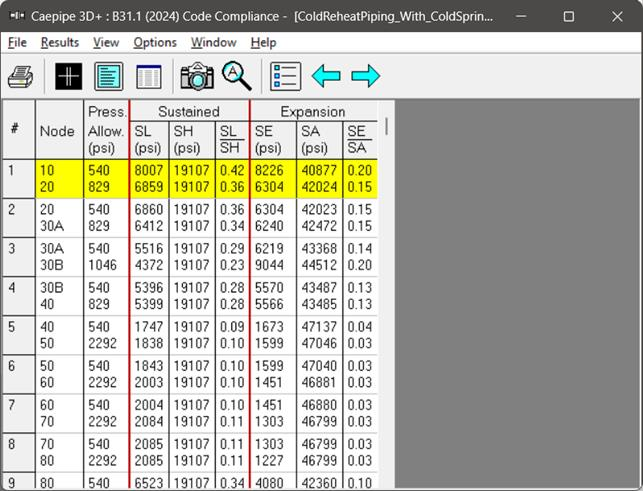Open the File menu

point(17,42)
